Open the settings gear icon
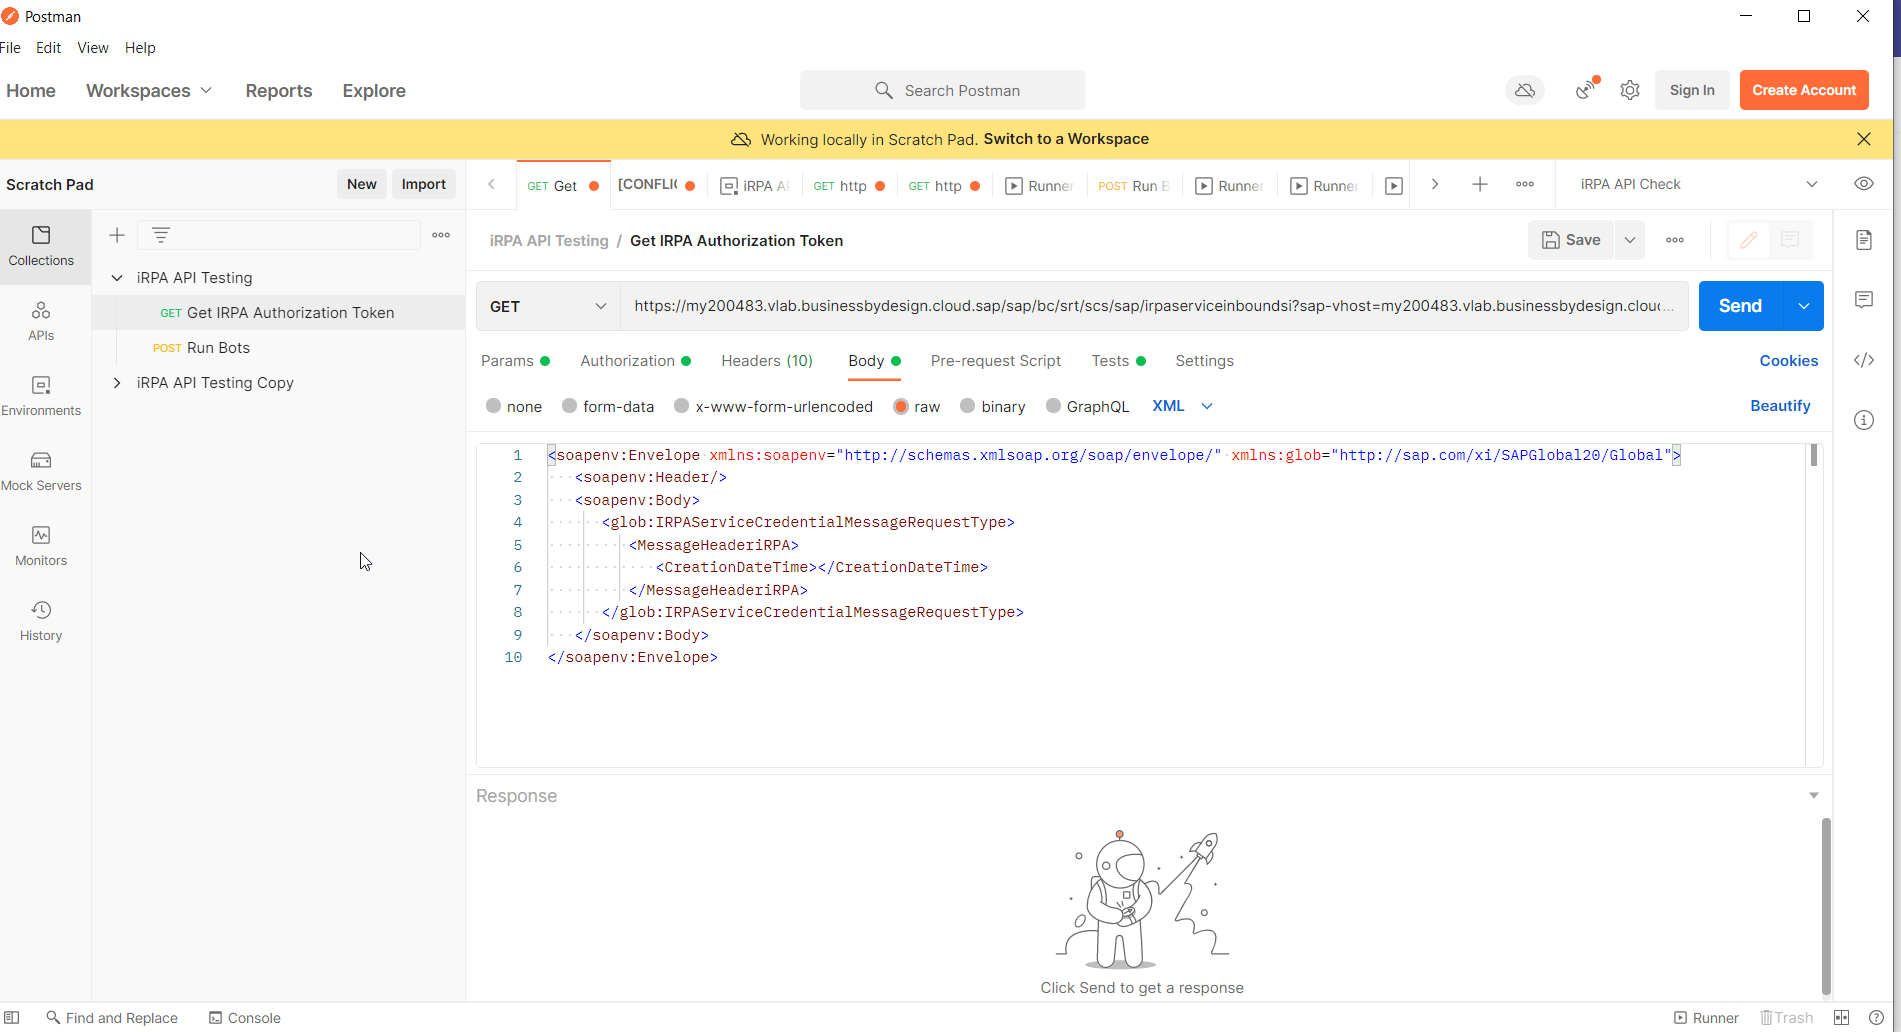The image size is (1901, 1032). click(1630, 90)
